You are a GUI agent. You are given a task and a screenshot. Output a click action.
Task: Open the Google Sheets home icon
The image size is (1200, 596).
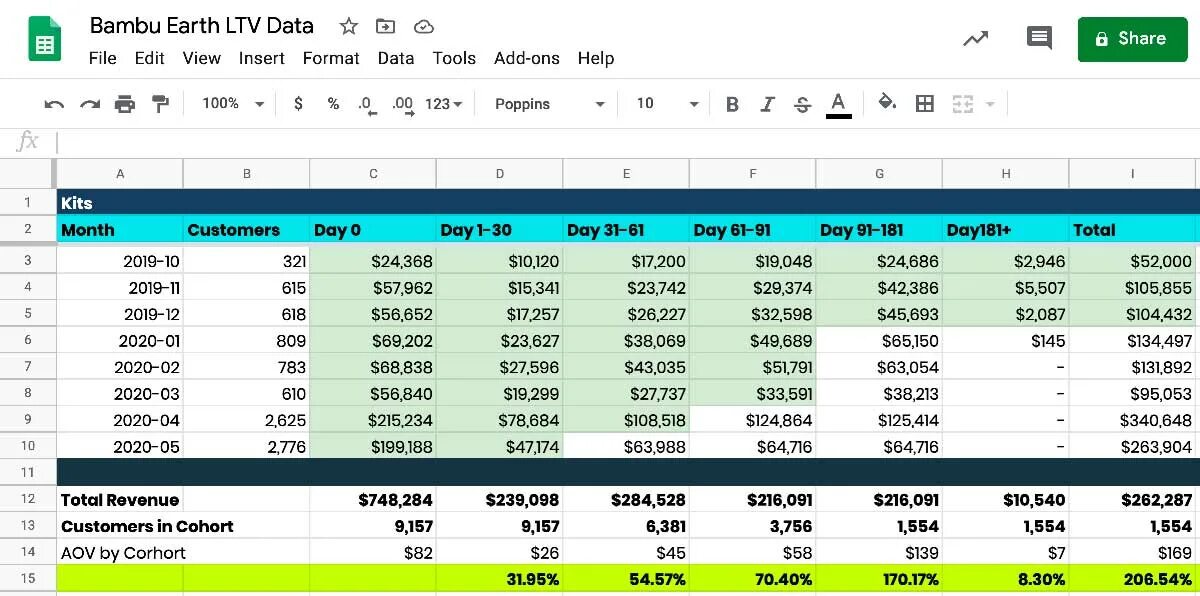coord(44,40)
